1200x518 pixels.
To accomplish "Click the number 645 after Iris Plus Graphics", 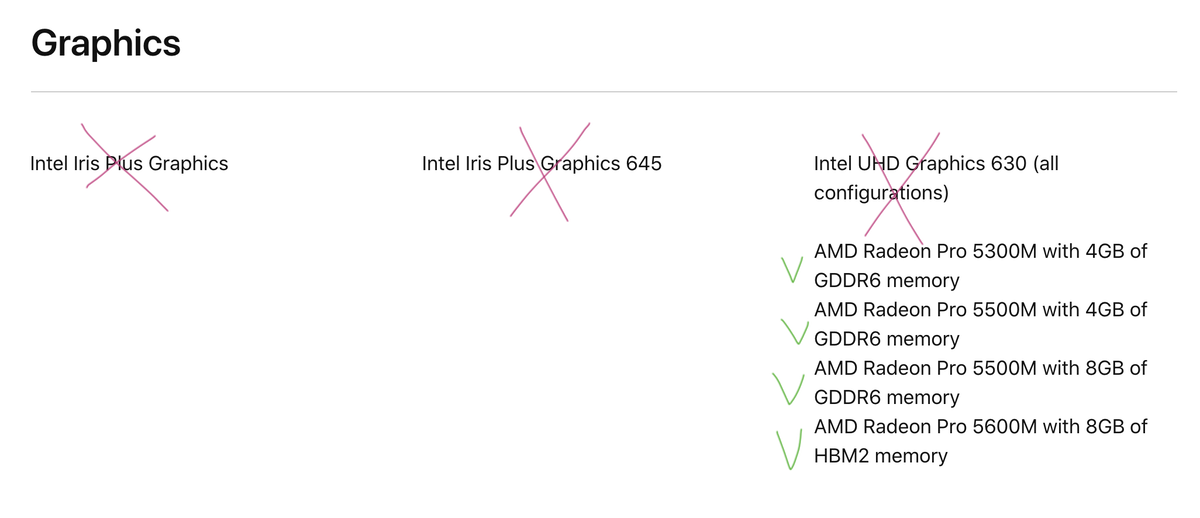I will pos(643,163).
